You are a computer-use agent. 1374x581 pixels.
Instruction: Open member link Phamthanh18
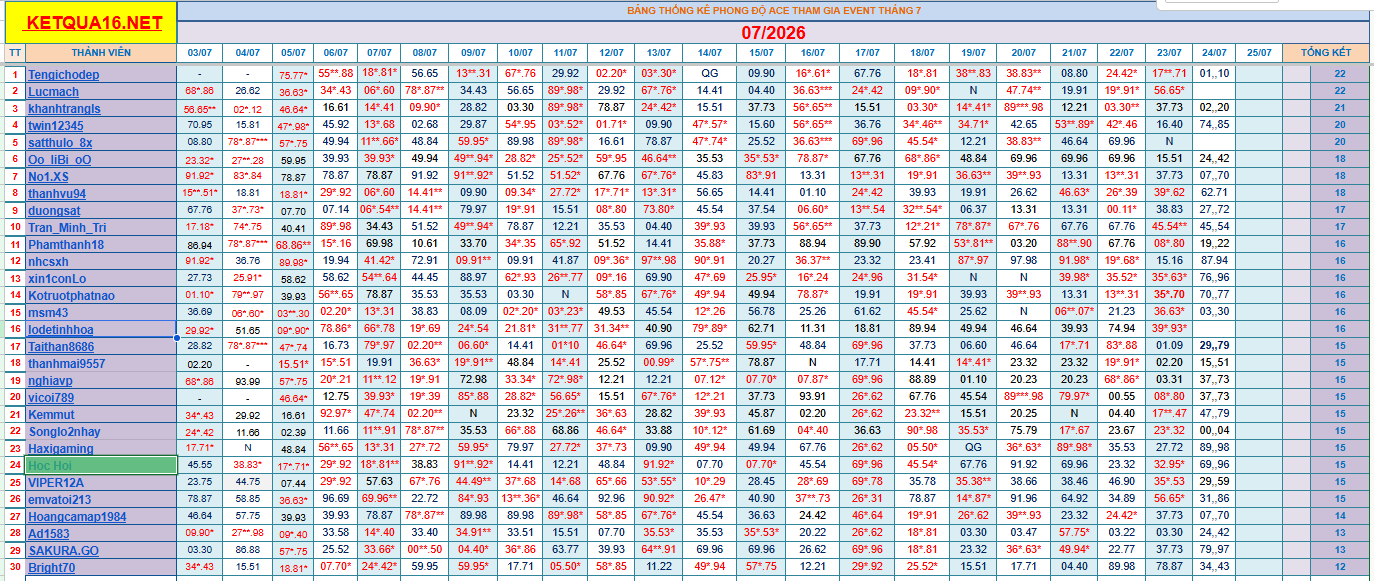[66, 244]
